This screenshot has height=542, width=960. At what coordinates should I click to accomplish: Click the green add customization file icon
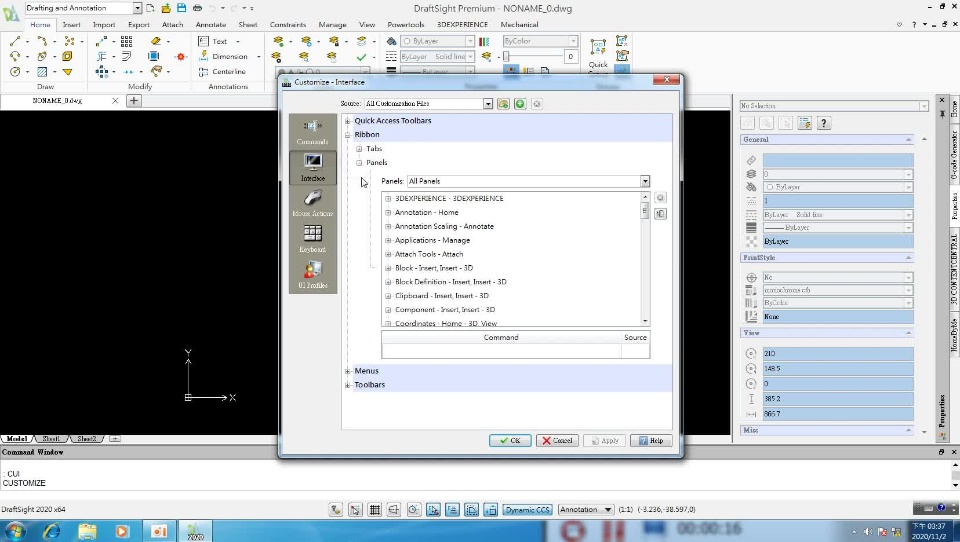[x=520, y=104]
